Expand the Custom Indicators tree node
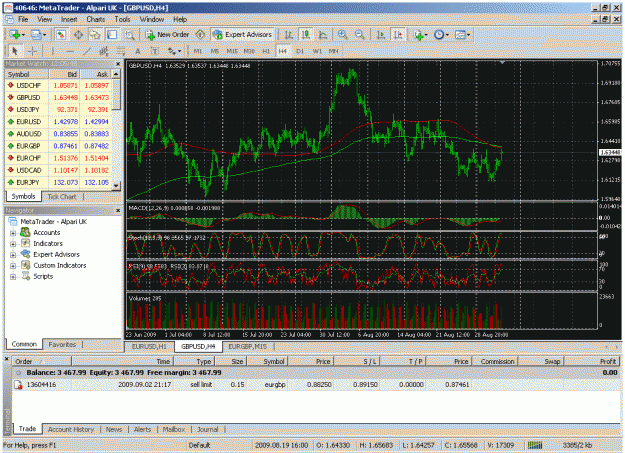The width and height of the screenshot is (625, 453). pyautogui.click(x=13, y=266)
